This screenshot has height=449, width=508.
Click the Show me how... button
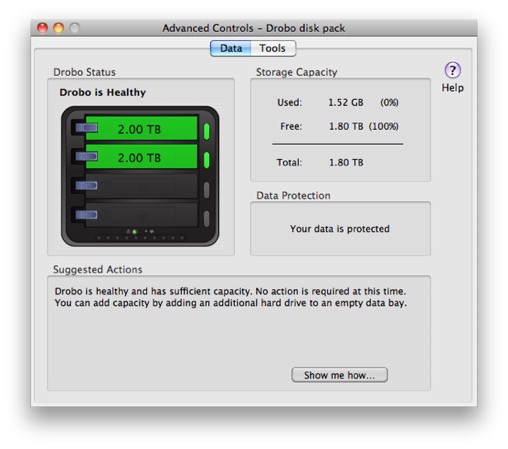point(339,375)
